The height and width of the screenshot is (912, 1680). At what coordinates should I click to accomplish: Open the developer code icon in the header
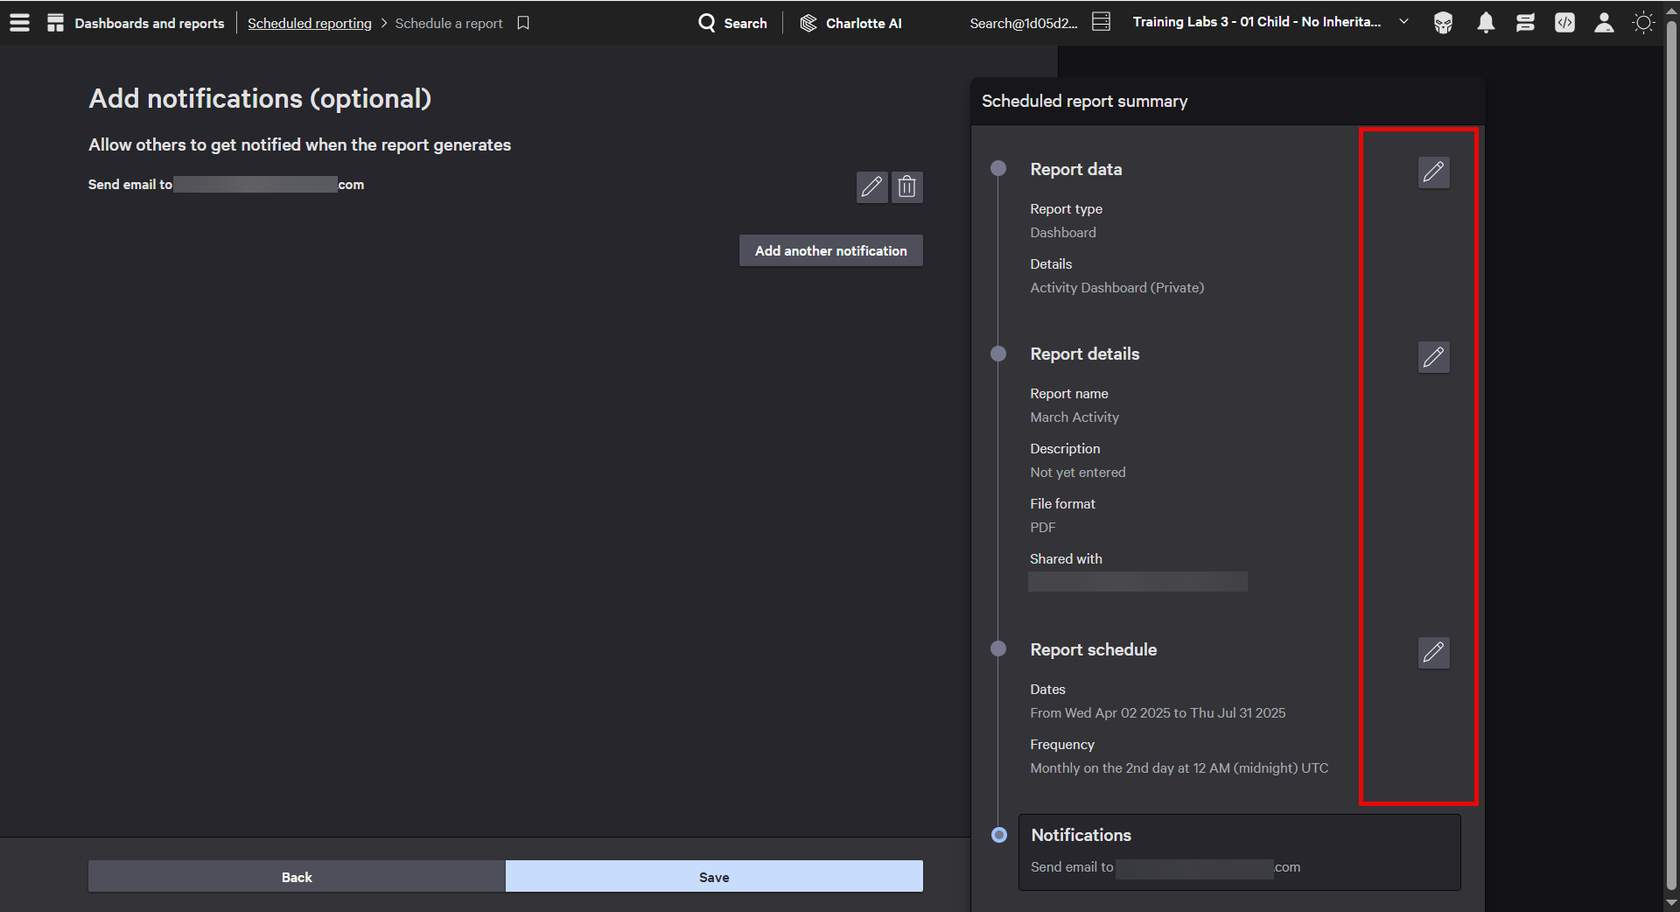point(1564,23)
